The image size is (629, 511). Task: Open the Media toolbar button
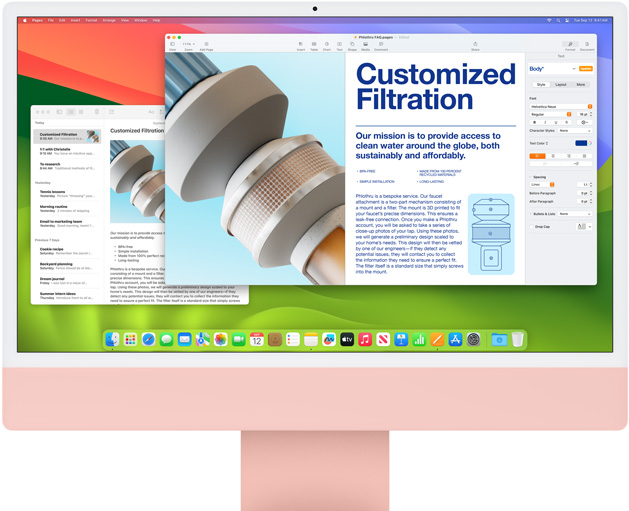[x=366, y=45]
